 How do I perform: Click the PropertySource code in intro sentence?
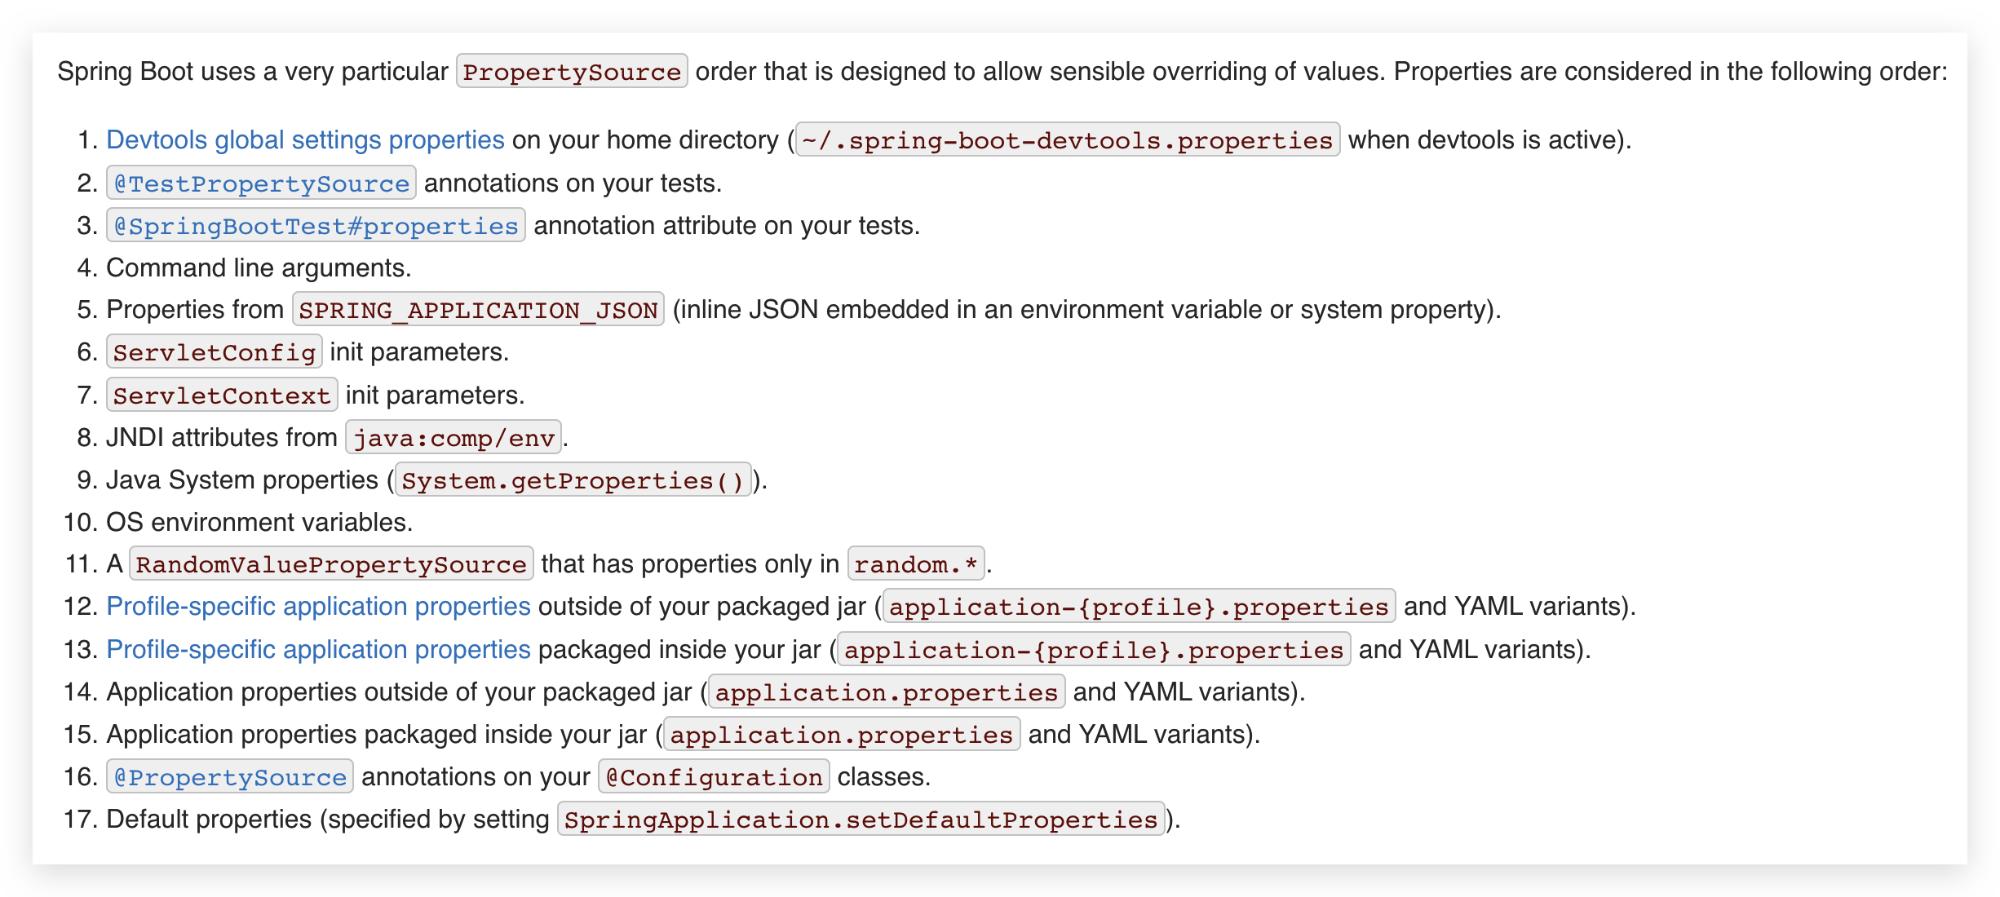point(572,72)
